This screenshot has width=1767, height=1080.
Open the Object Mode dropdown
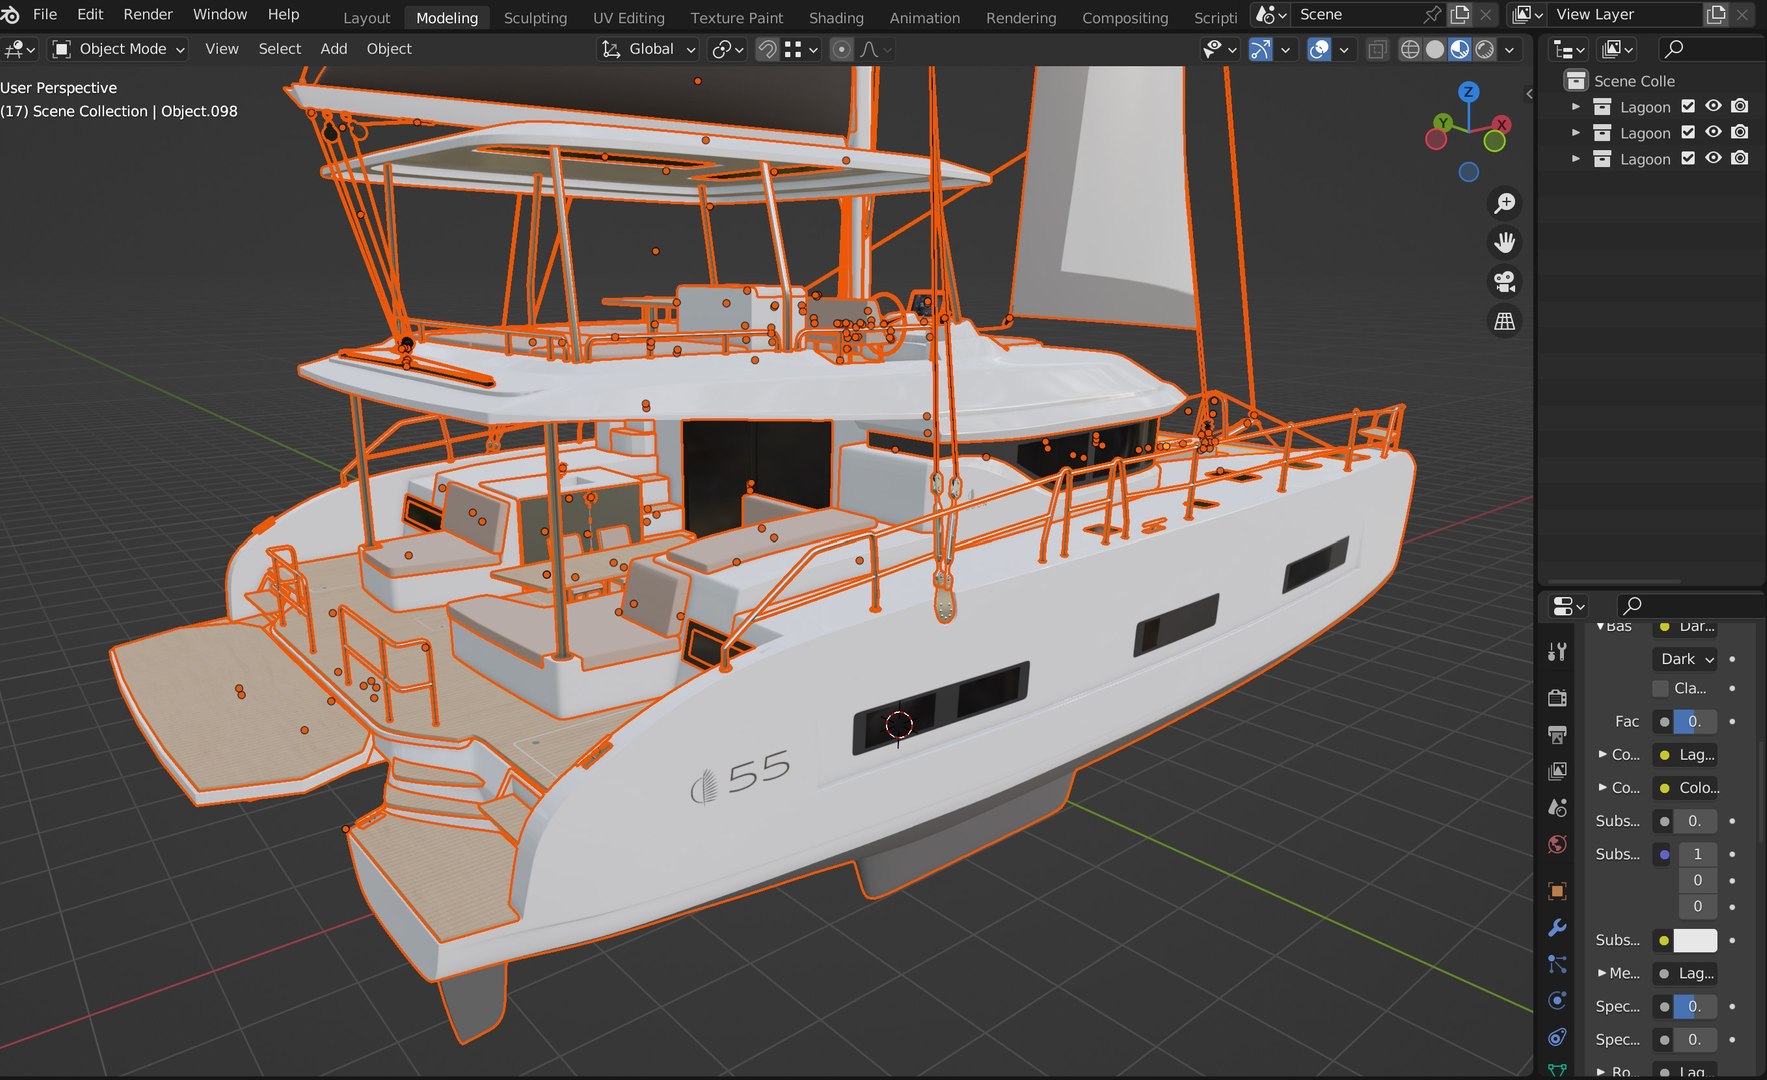[x=119, y=49]
